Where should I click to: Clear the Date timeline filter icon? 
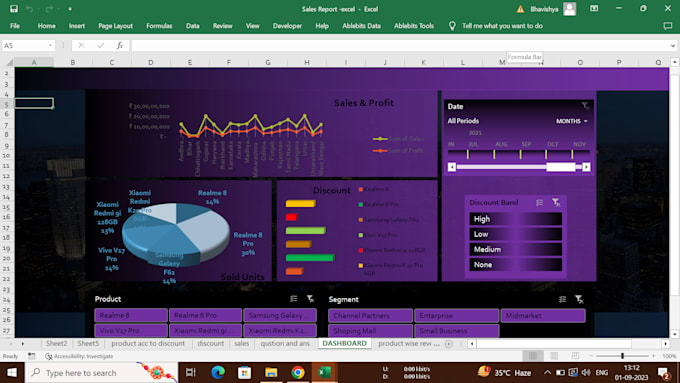[585, 106]
